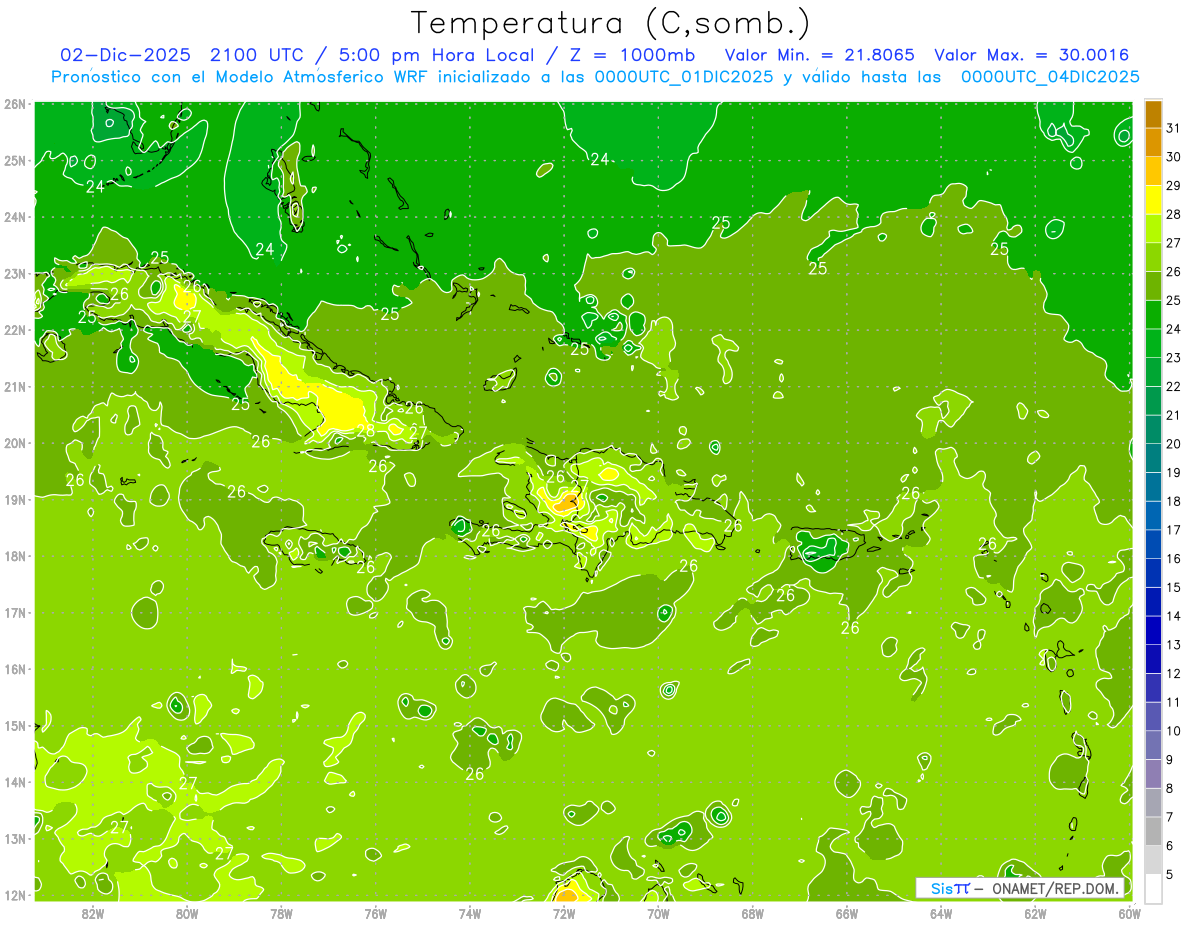Click the '22N' latitude axis label
Viewport: 1200px width, 927px height.
coord(14,330)
